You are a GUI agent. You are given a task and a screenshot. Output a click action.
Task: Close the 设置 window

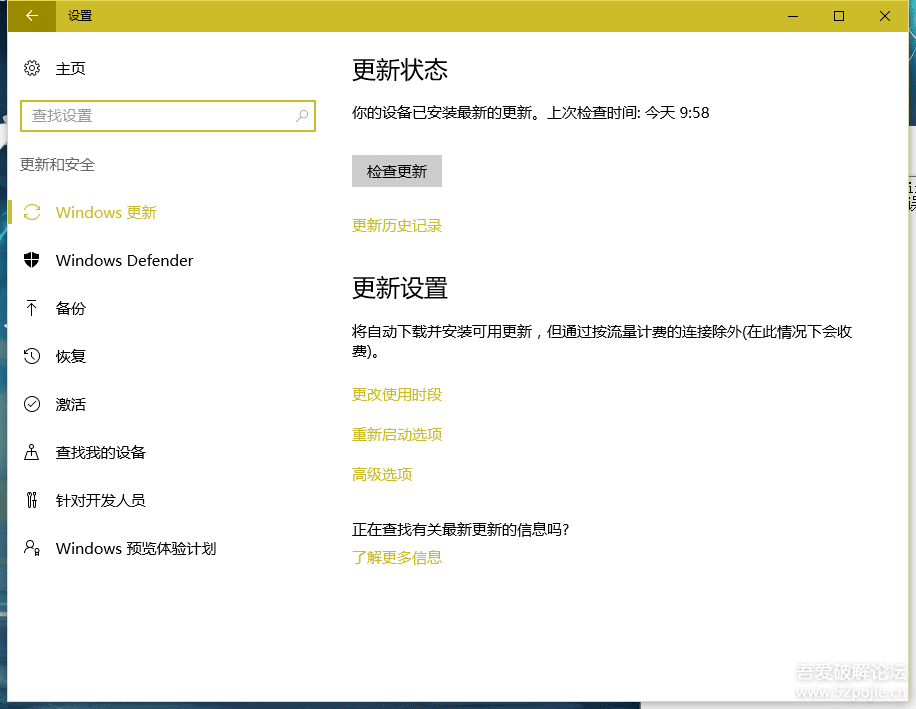(x=885, y=16)
